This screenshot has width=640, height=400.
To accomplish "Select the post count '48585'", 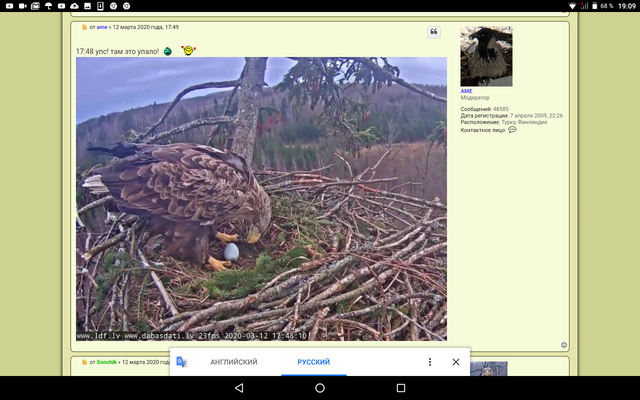I will tap(501, 109).
